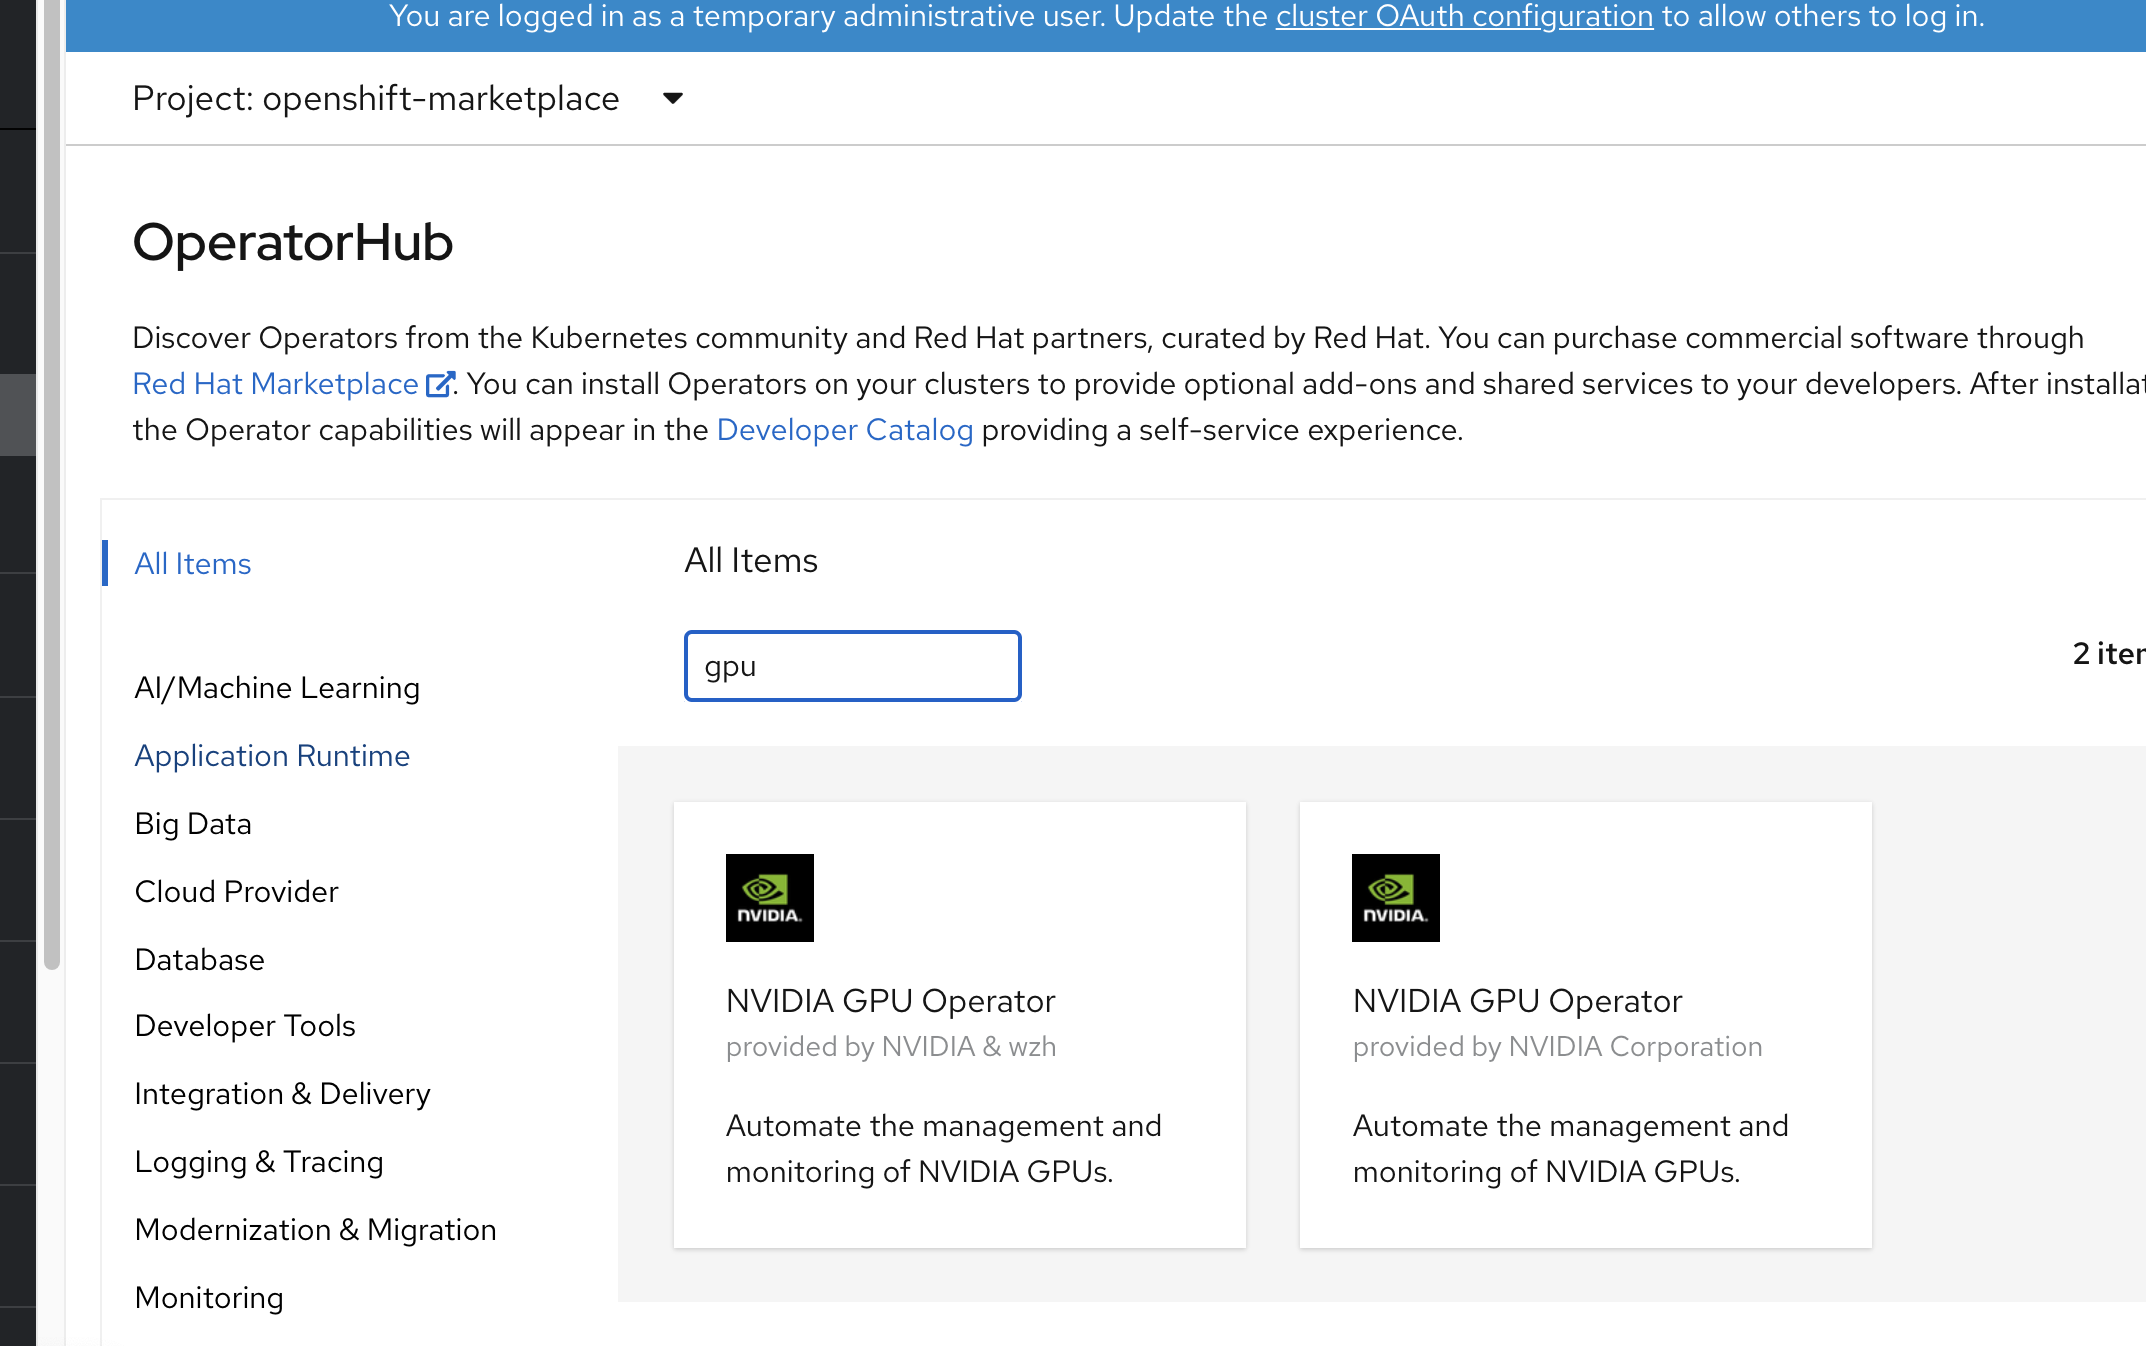
Task: Filter by Application Runtime category
Action: tap(272, 756)
